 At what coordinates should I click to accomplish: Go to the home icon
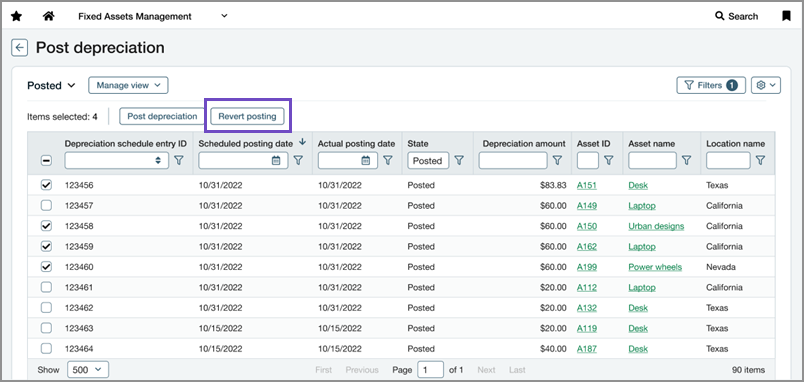pyautogui.click(x=48, y=16)
